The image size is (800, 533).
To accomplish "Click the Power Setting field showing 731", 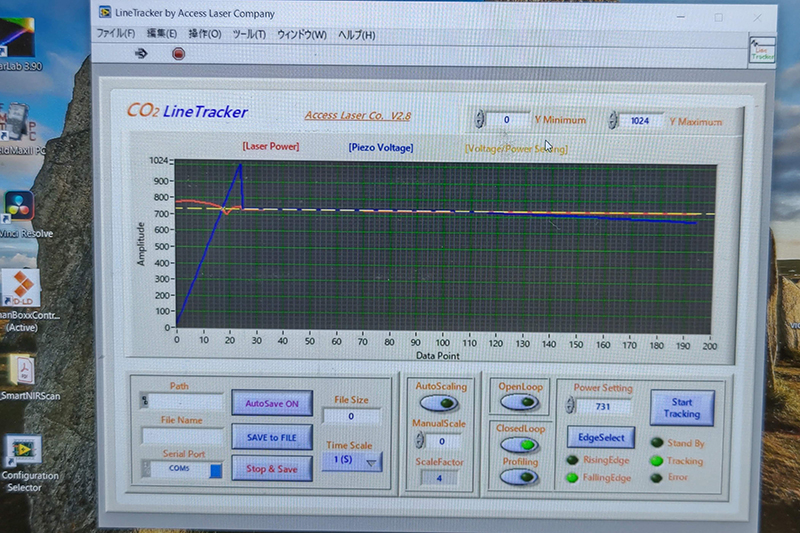I will coord(603,407).
